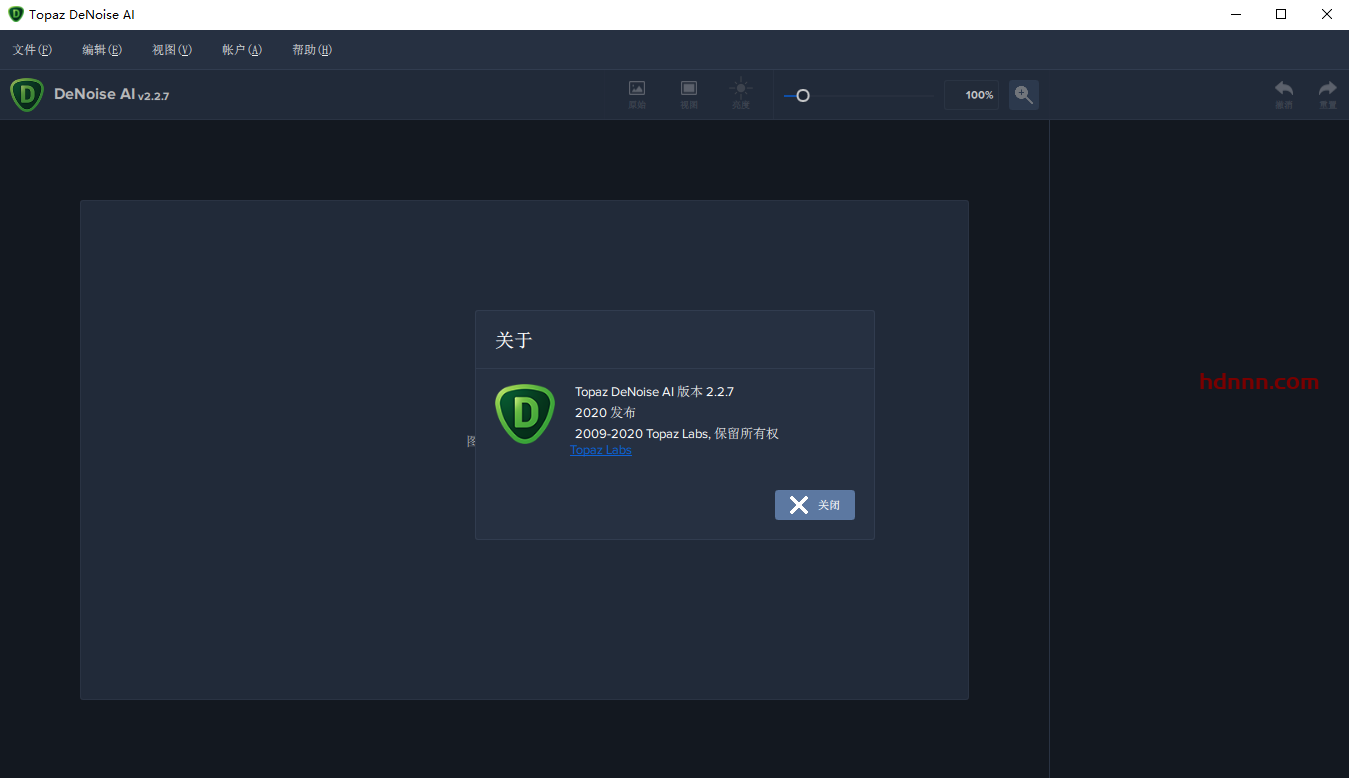
Task: Click the 关闭 button in About dialog
Action: (815, 505)
